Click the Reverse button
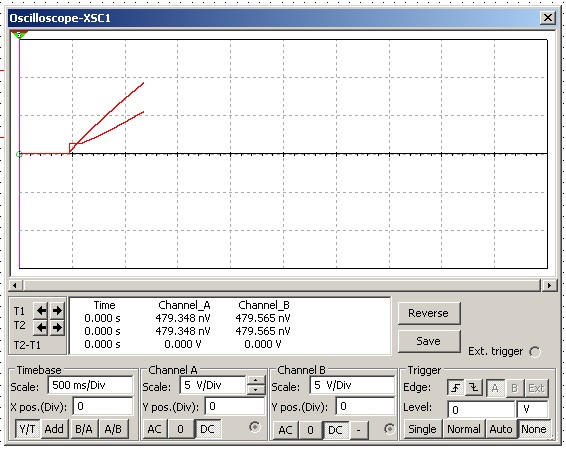Screen dimensions: 566x450 click(429, 313)
